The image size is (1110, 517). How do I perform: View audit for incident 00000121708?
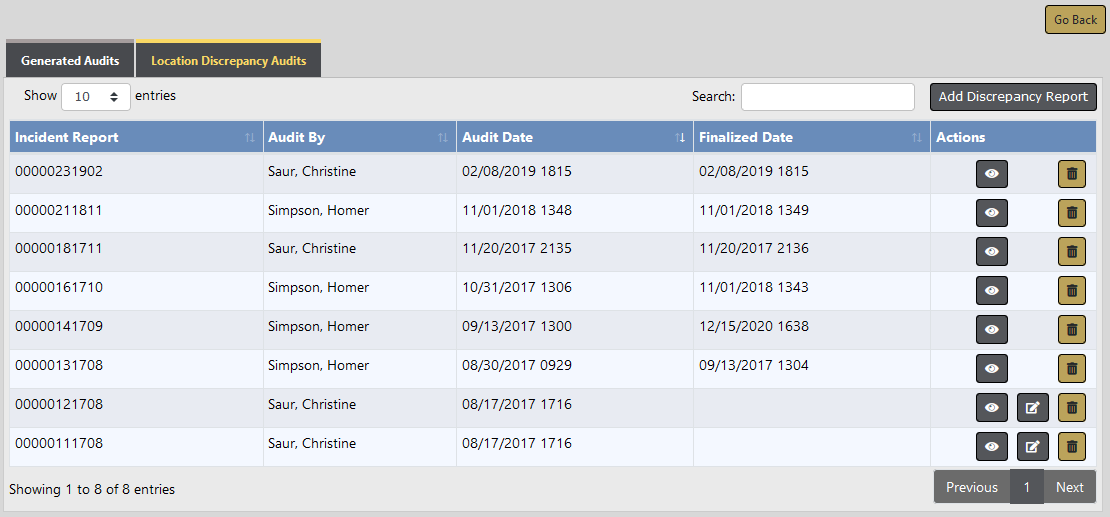pyautogui.click(x=991, y=408)
